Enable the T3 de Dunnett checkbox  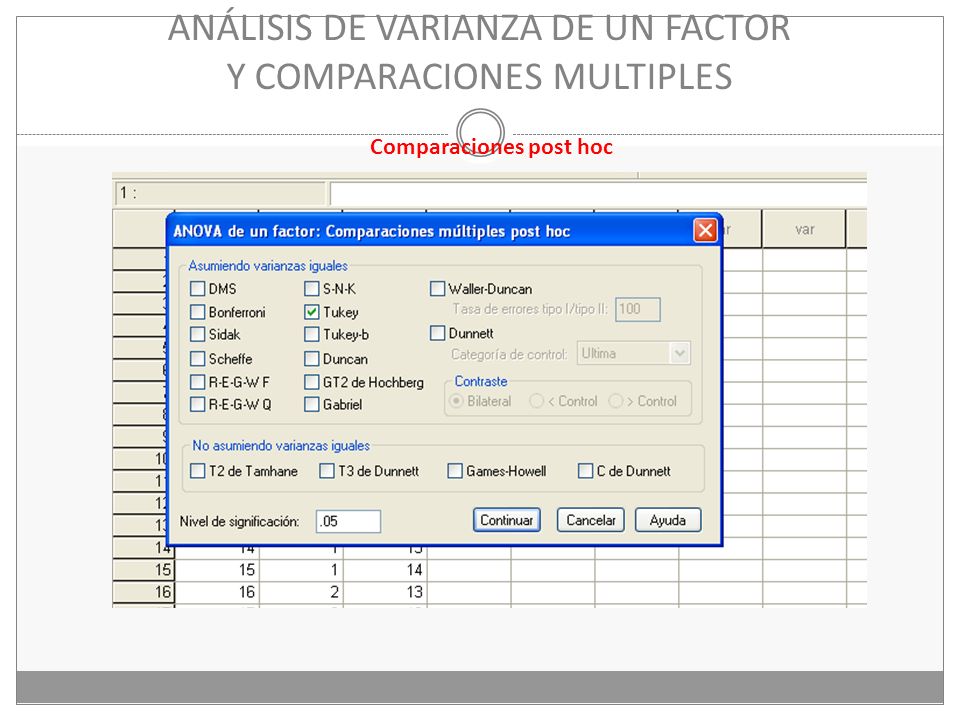point(327,471)
